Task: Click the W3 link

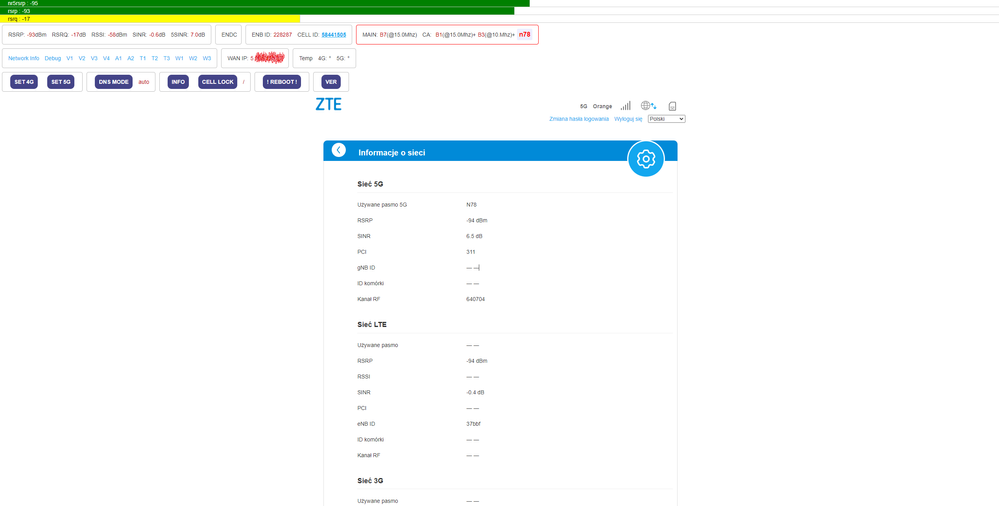Action: point(206,58)
